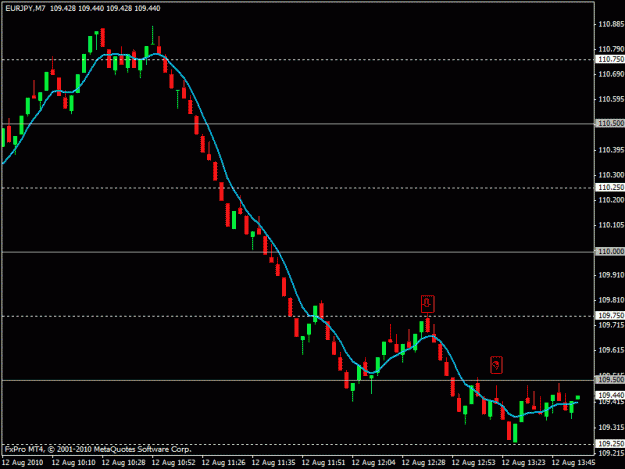Click the 109.215 price scale label
Viewport: 625px width, 469px height.
(611, 453)
